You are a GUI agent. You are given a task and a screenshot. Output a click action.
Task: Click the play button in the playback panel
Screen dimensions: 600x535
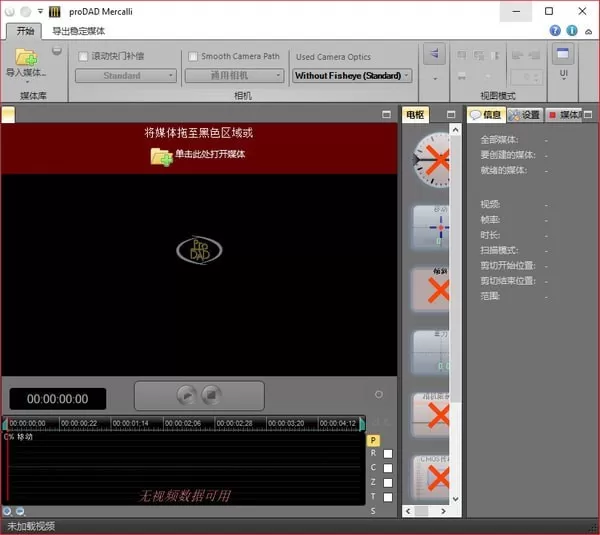(x=187, y=395)
